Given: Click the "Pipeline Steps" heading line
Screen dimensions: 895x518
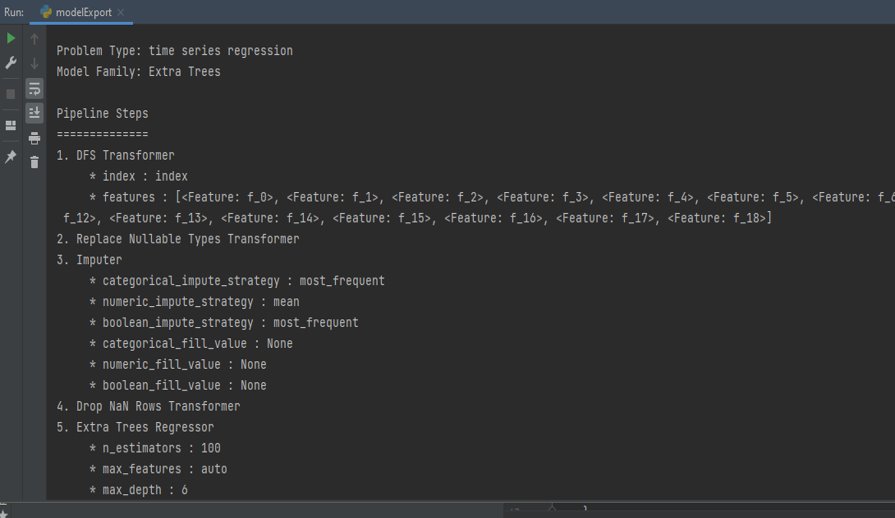Looking at the screenshot, I should [x=102, y=114].
